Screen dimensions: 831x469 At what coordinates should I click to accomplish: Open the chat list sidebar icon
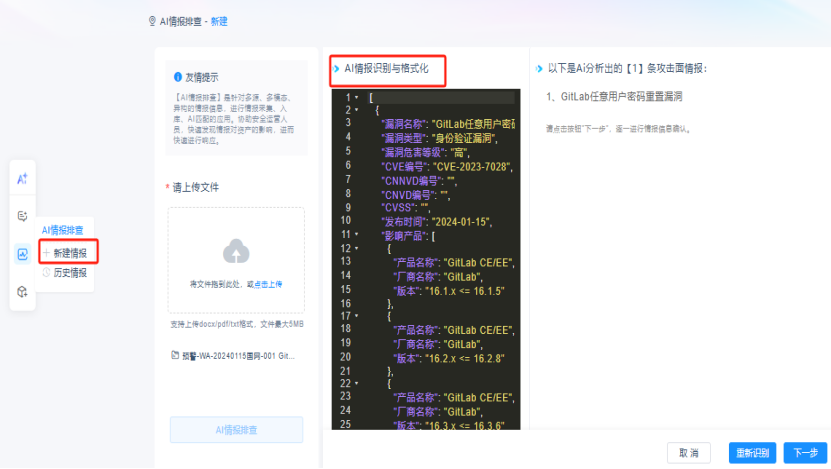[x=22, y=216]
